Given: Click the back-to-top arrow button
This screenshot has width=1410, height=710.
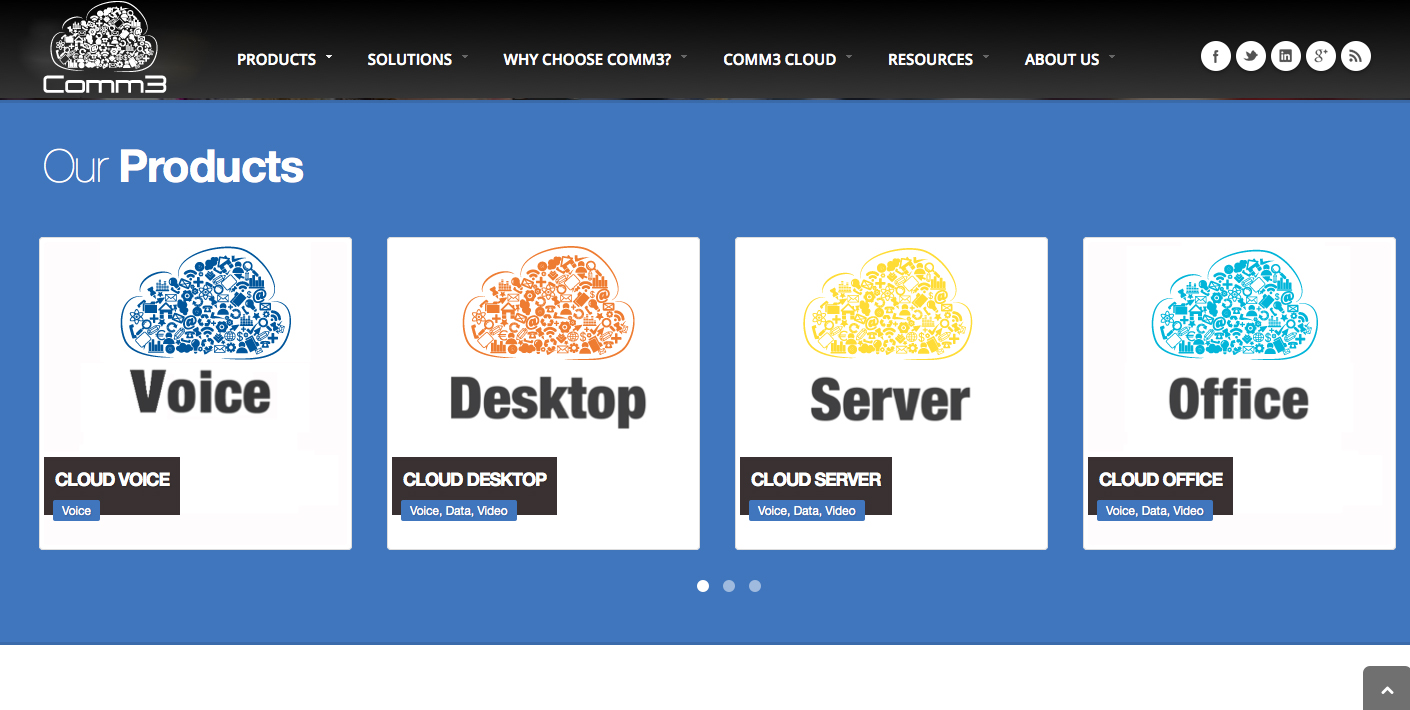Looking at the screenshot, I should point(1386,688).
